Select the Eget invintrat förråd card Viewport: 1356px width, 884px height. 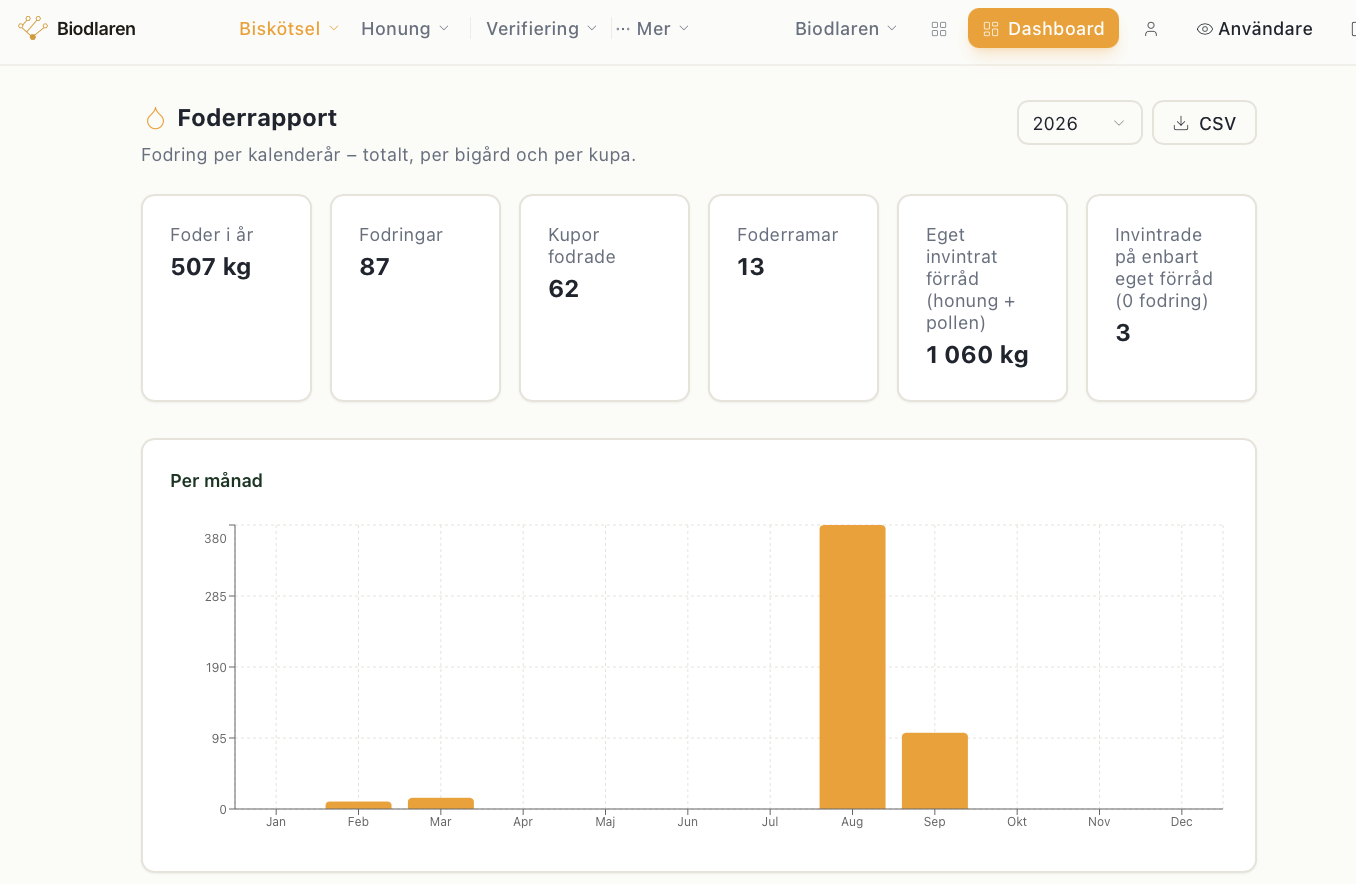(x=982, y=298)
